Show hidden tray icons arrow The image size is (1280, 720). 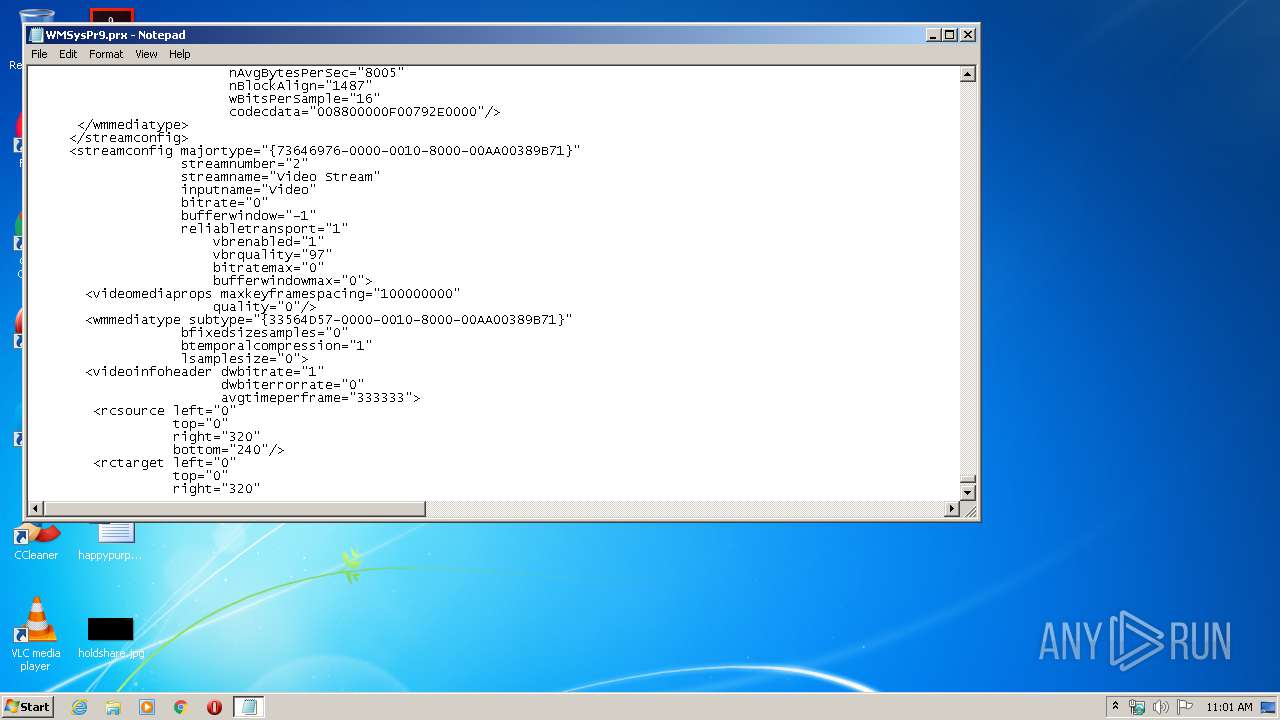[1115, 707]
